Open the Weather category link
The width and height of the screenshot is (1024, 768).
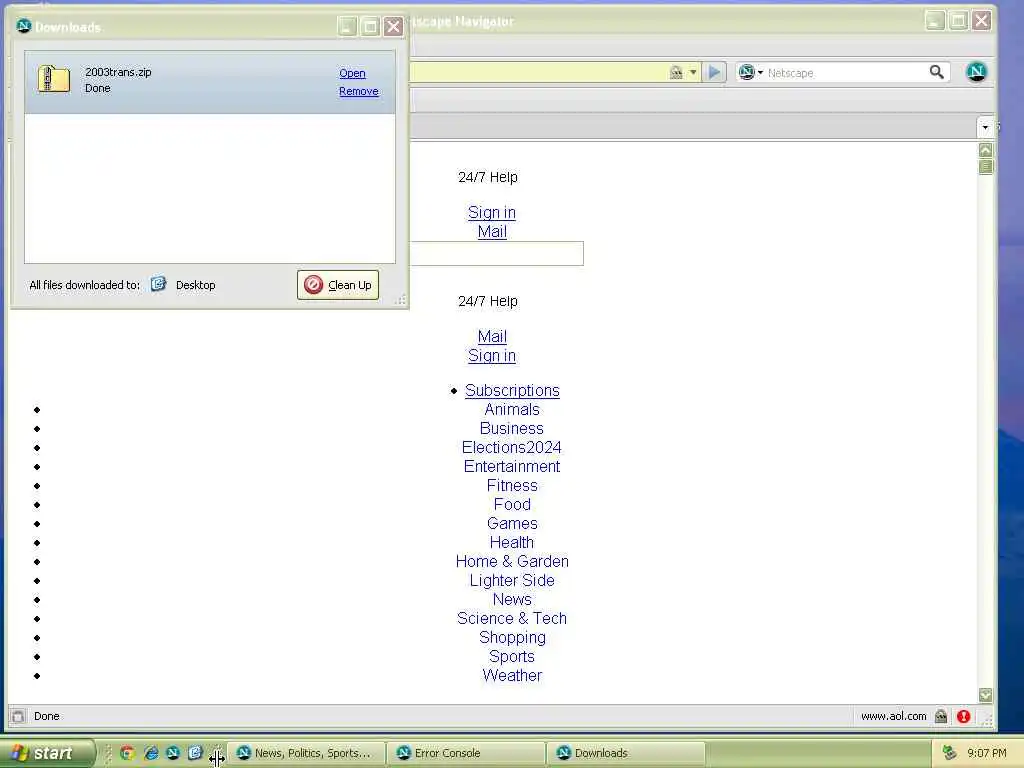[512, 675]
